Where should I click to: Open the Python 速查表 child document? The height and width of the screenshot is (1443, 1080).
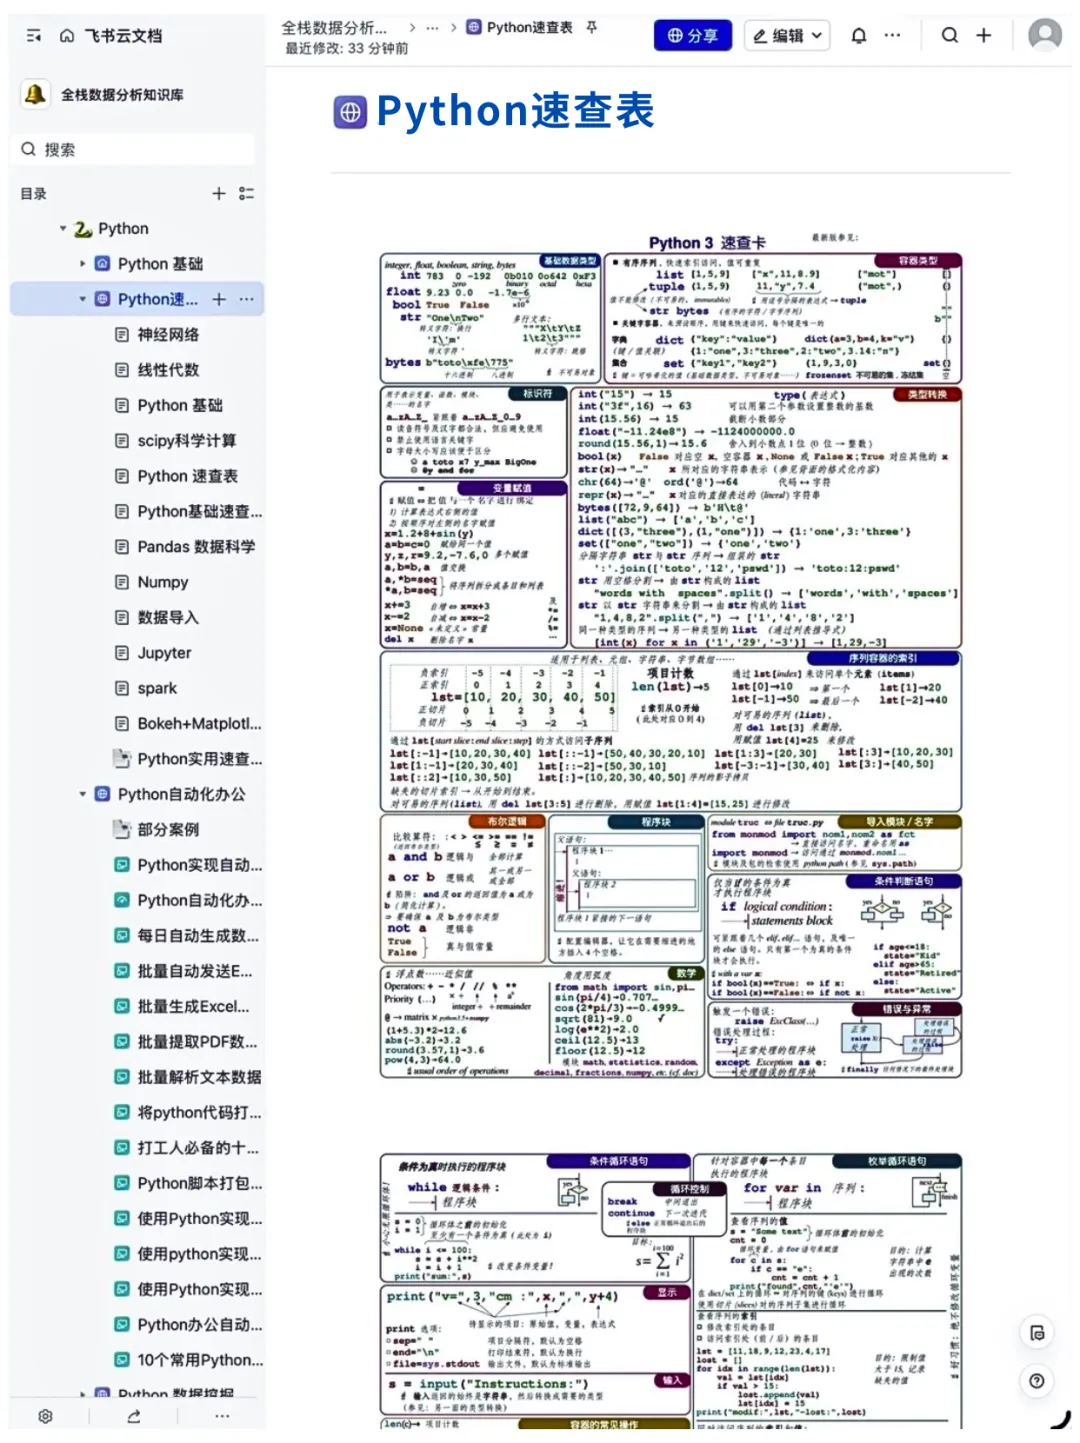187,476
